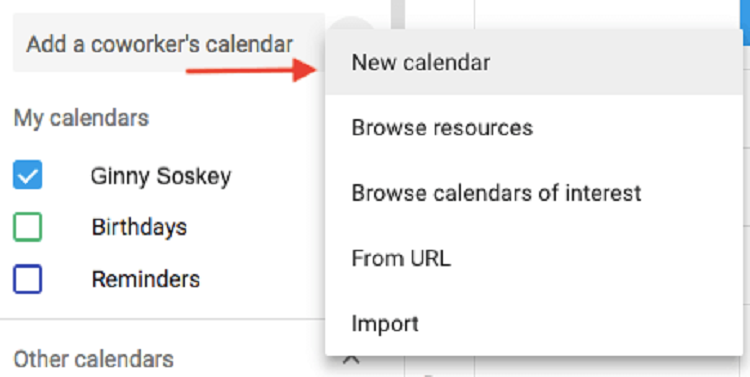Enable the dark blue Reminders checkbox
750x377 pixels.
pos(27,279)
